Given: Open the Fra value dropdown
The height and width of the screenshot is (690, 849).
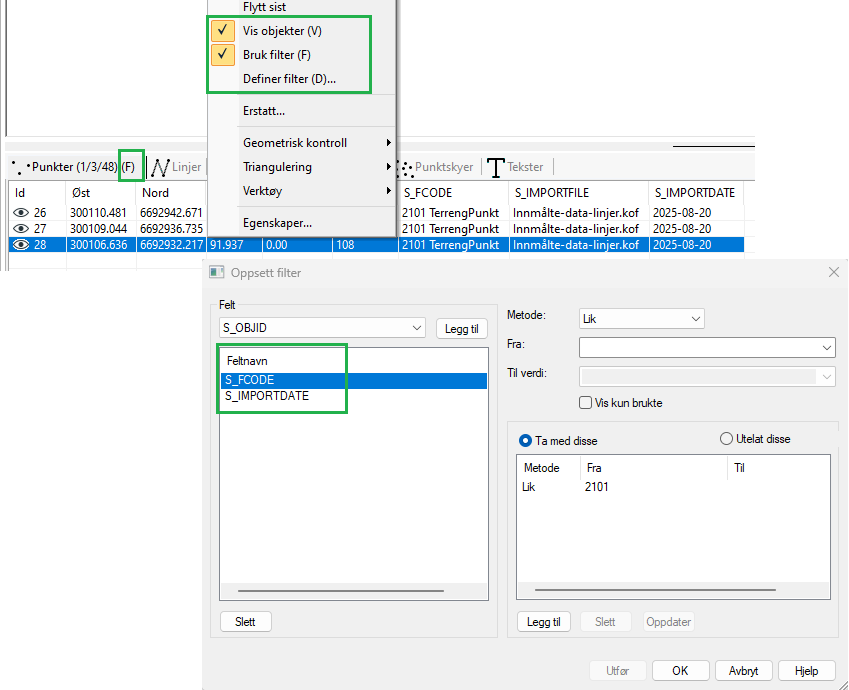Looking at the screenshot, I should pyautogui.click(x=826, y=347).
